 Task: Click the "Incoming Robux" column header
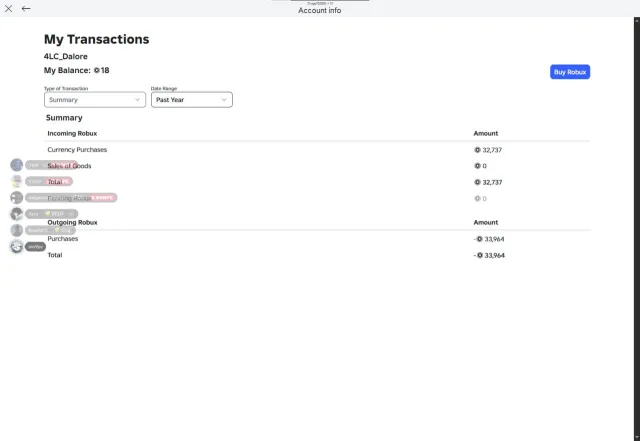click(72, 134)
